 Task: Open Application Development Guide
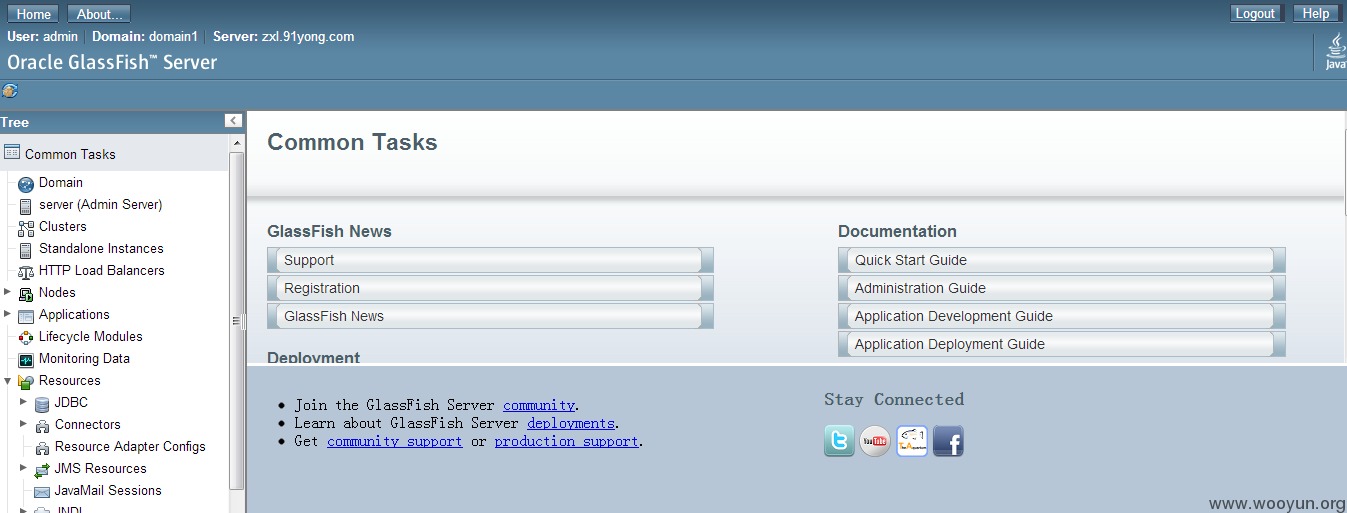[x=1061, y=316]
